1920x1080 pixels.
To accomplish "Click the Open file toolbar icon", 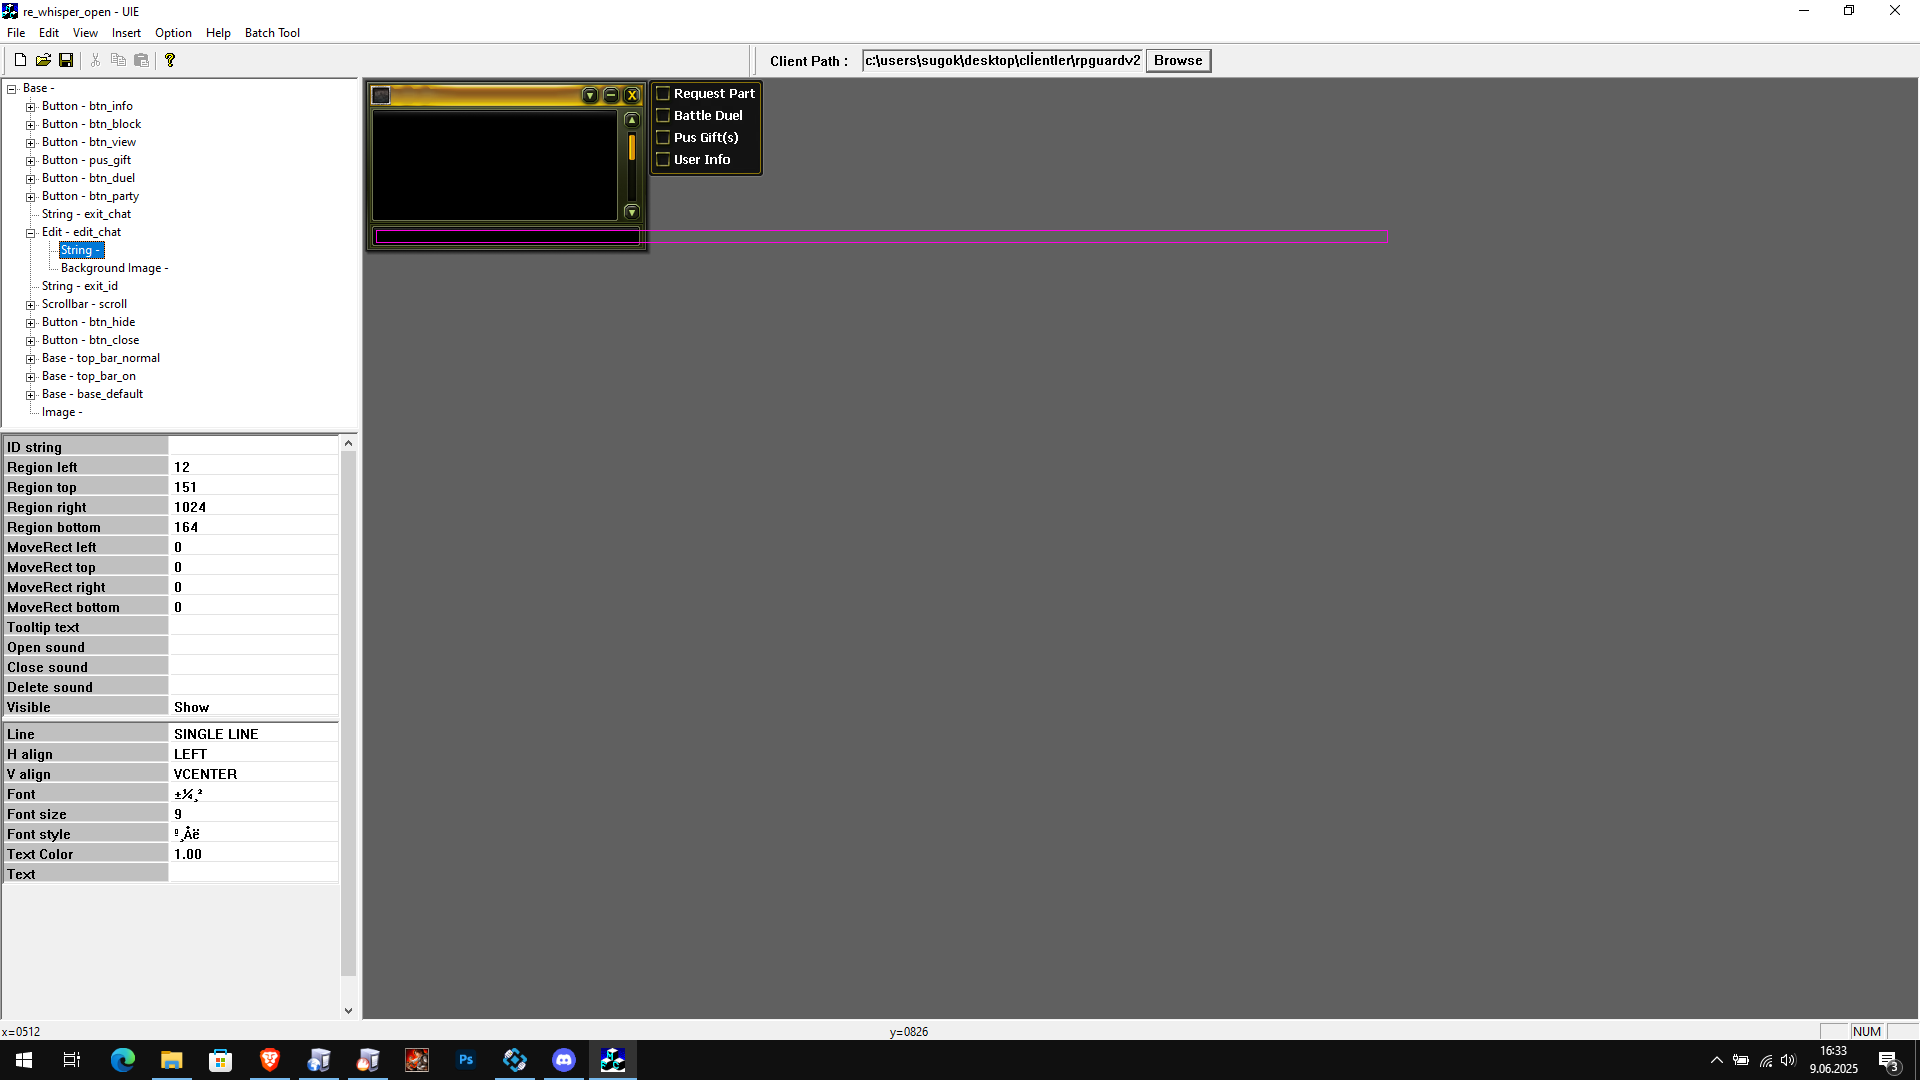I will point(43,60).
